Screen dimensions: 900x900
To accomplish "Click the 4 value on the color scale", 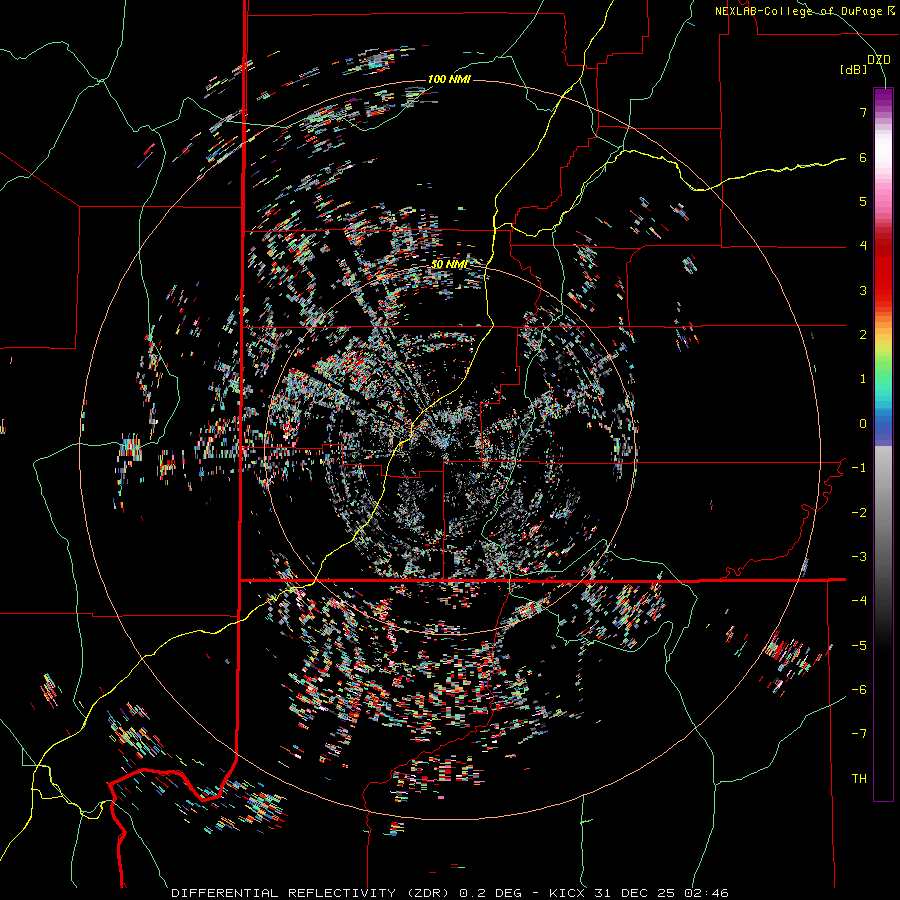I will 863,246.
